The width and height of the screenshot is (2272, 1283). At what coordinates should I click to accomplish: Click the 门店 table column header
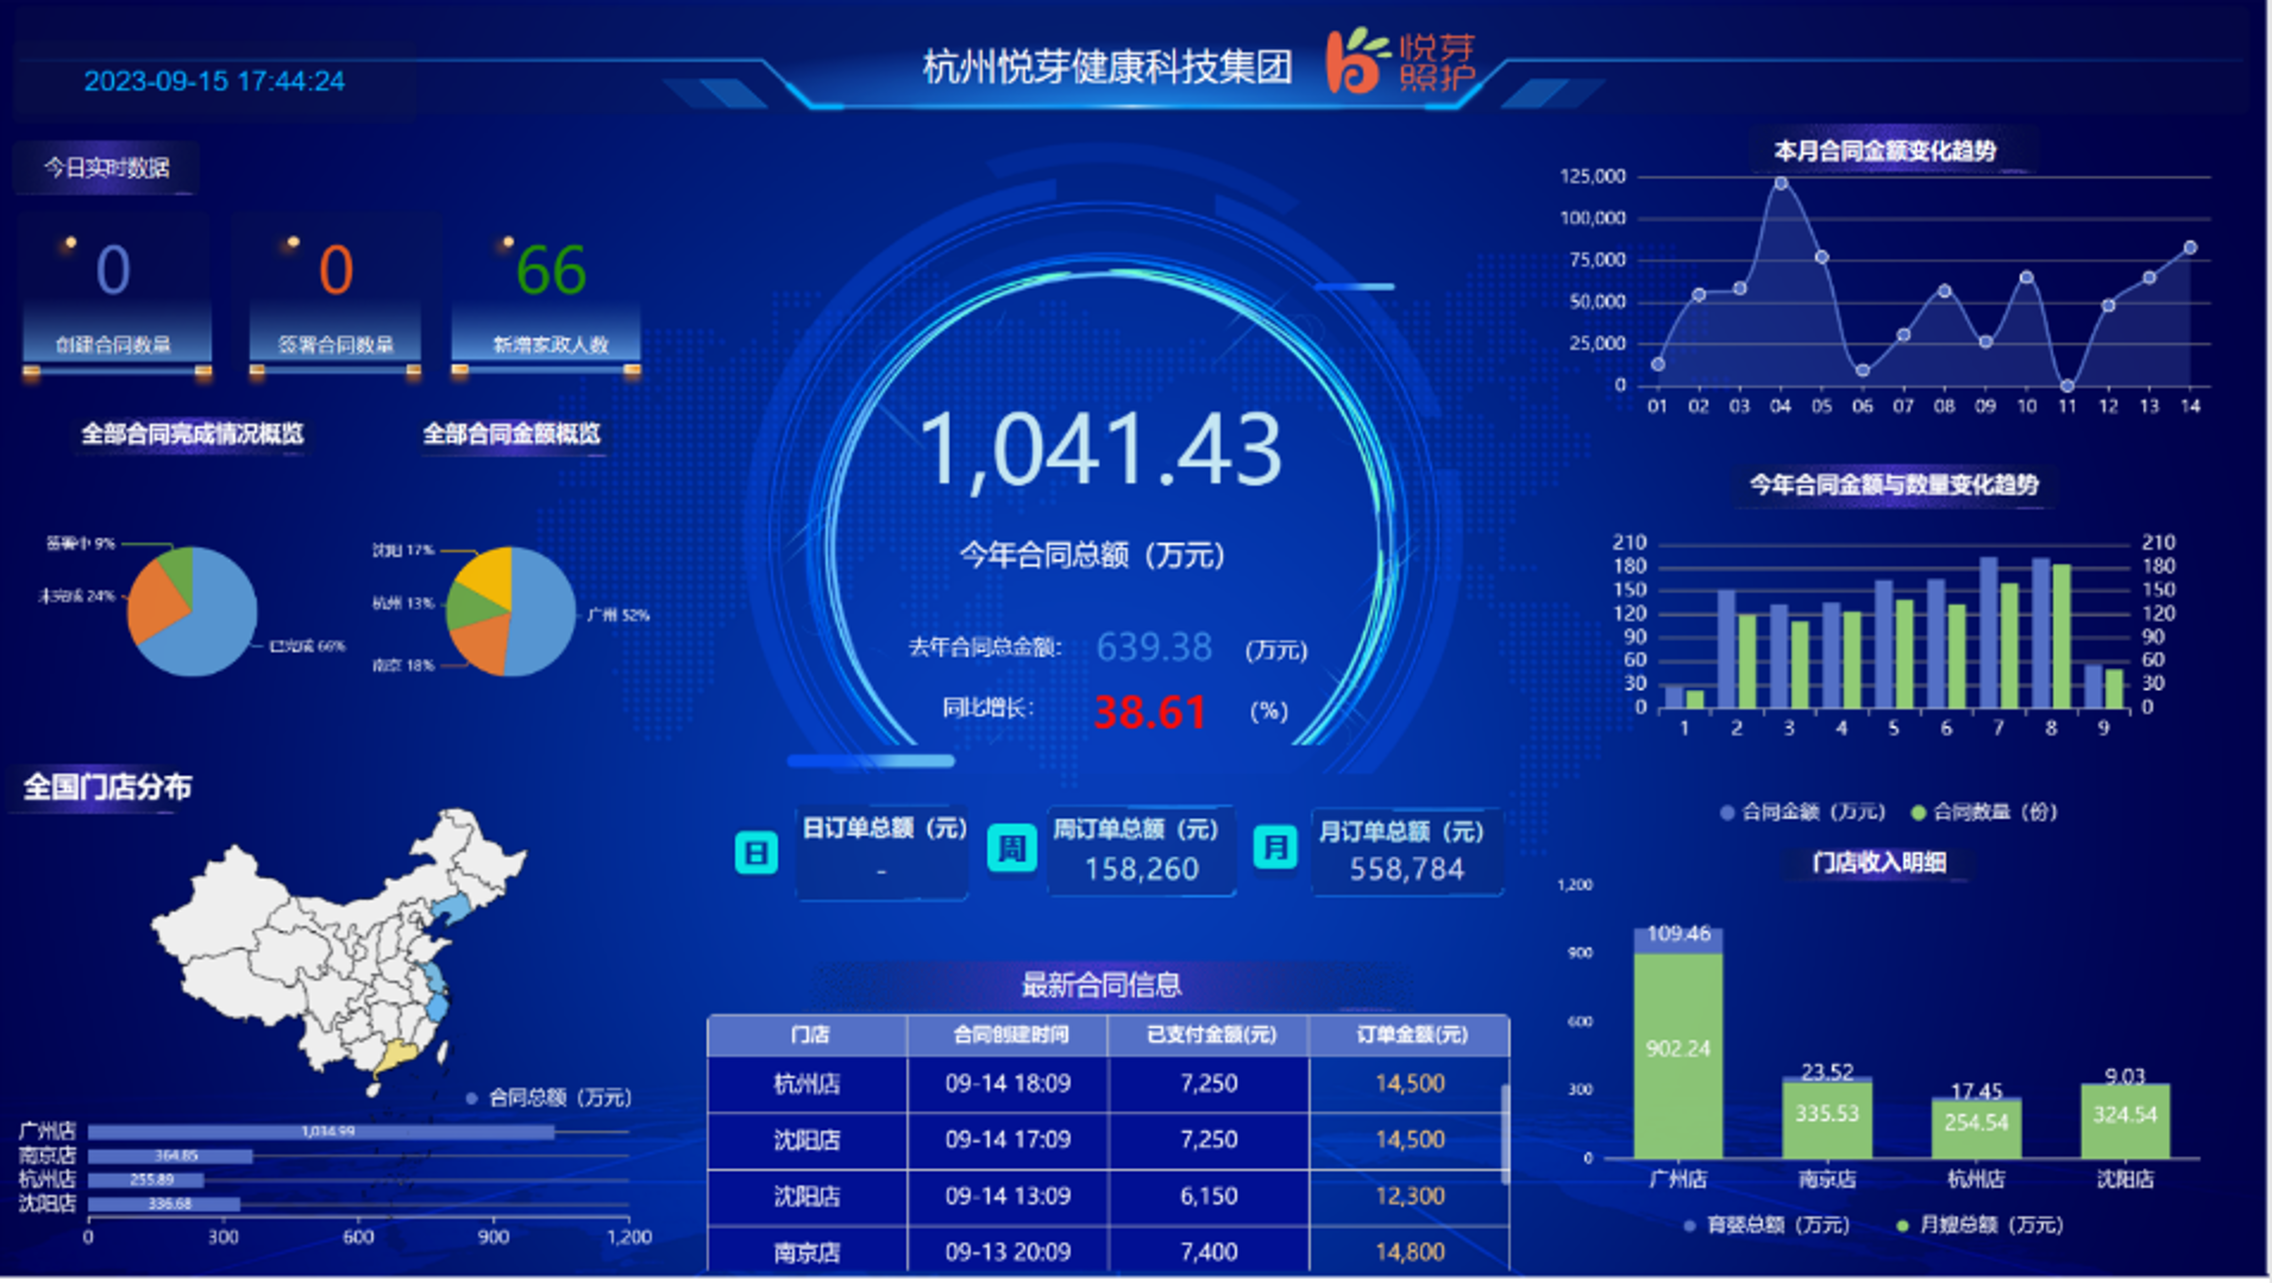pos(808,1035)
